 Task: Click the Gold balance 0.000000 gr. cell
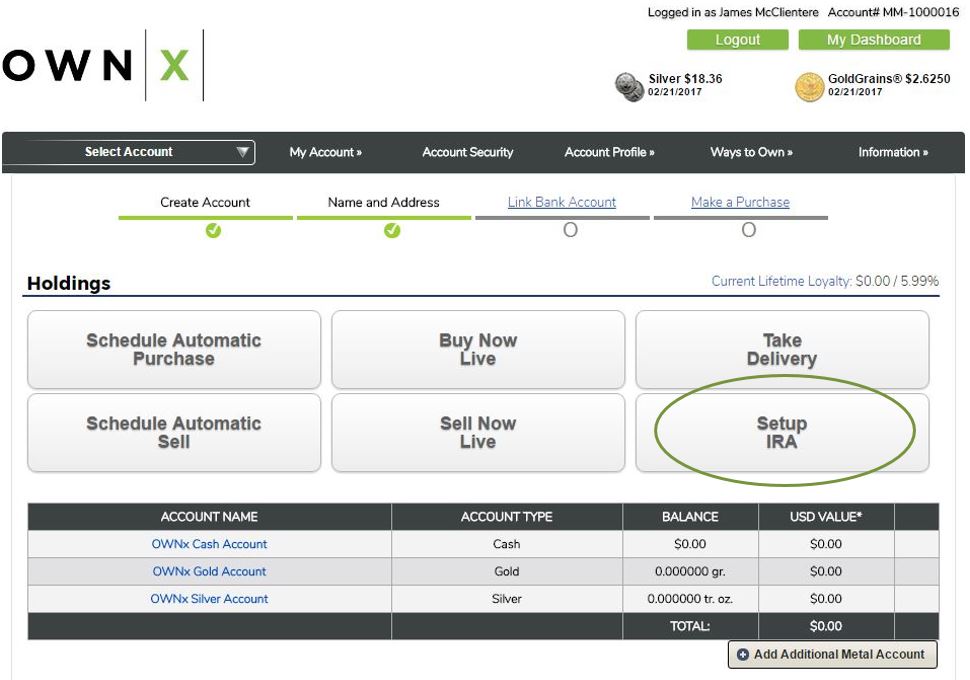coord(690,571)
